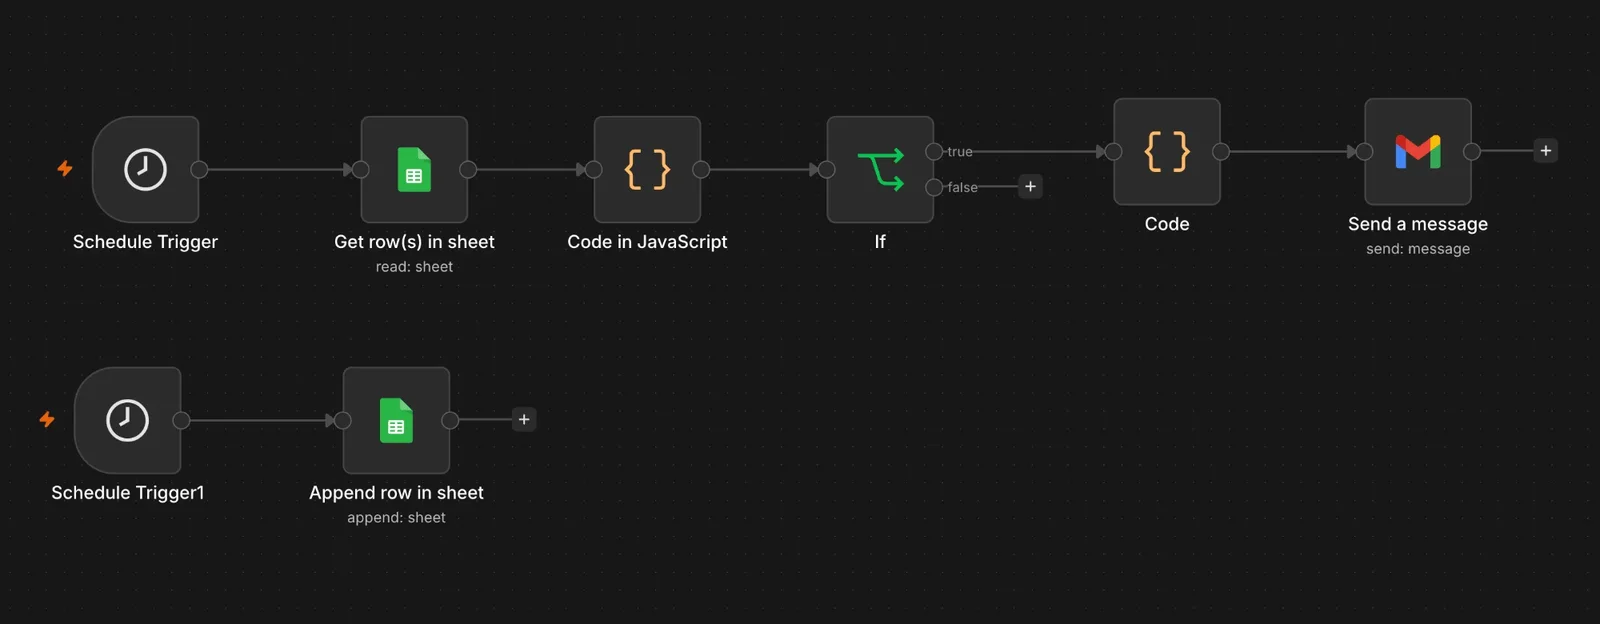Add a node after Append row in sheet
The width and height of the screenshot is (1600, 624).
(523, 419)
